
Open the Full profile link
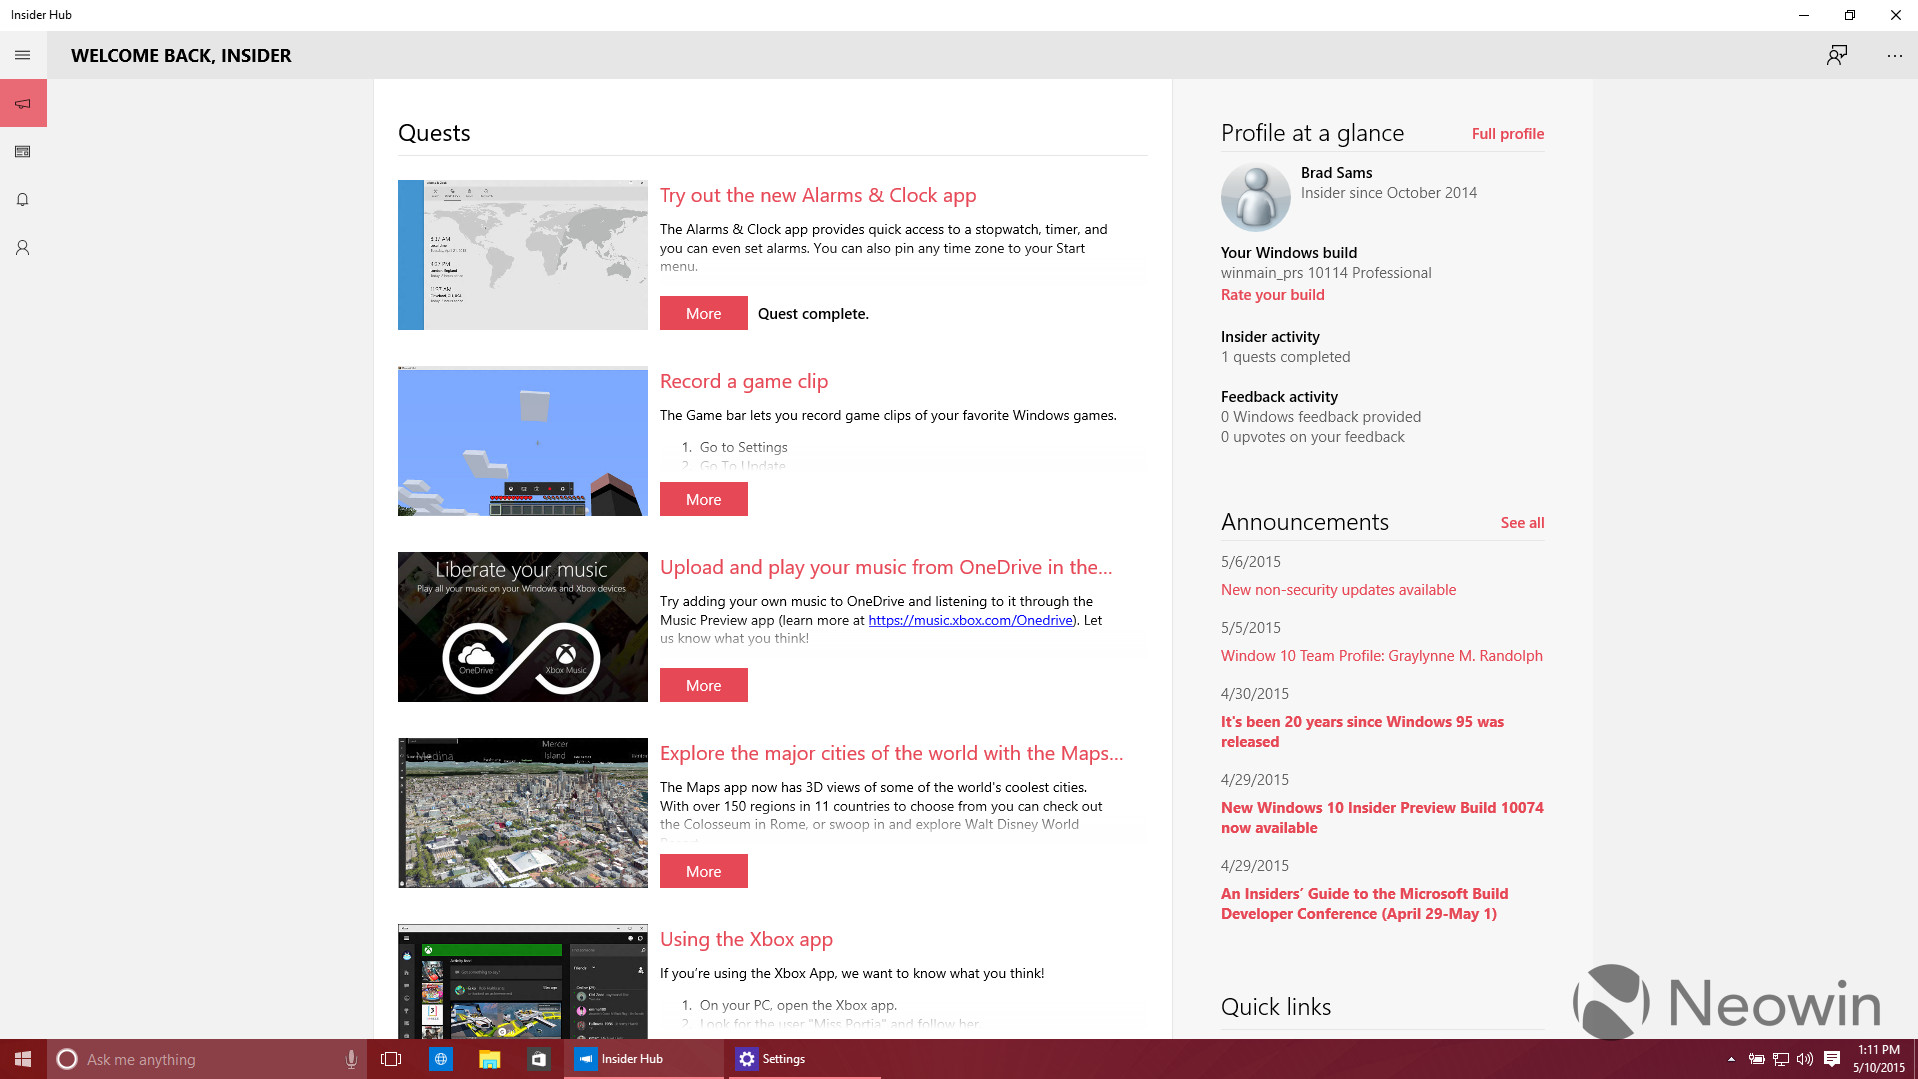tap(1508, 134)
